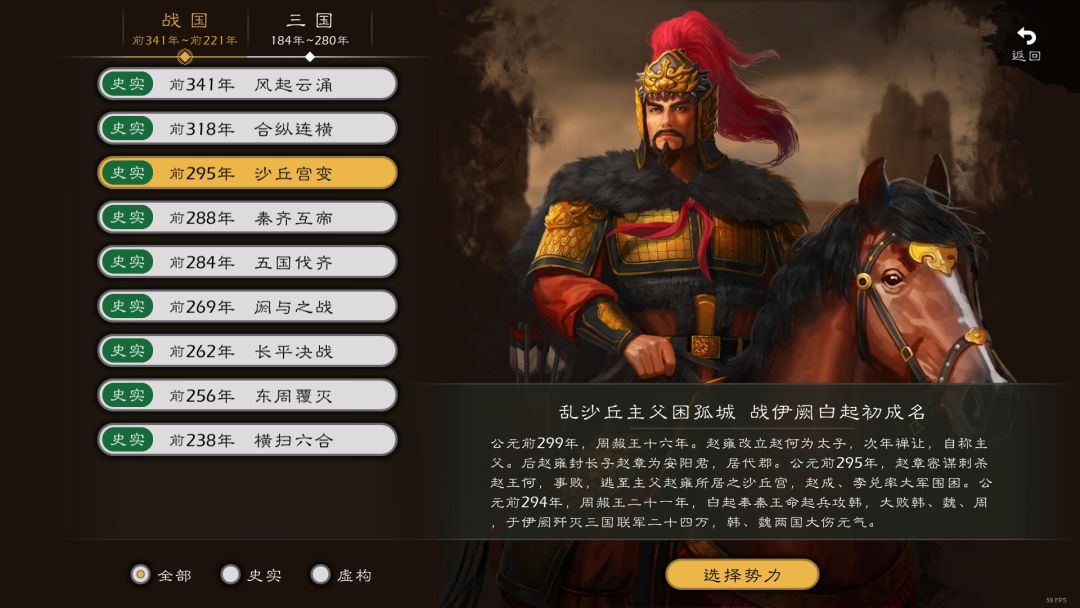1080x608 pixels.
Task: Choose scenario 前288年 秦齐互帝
Action: point(247,218)
